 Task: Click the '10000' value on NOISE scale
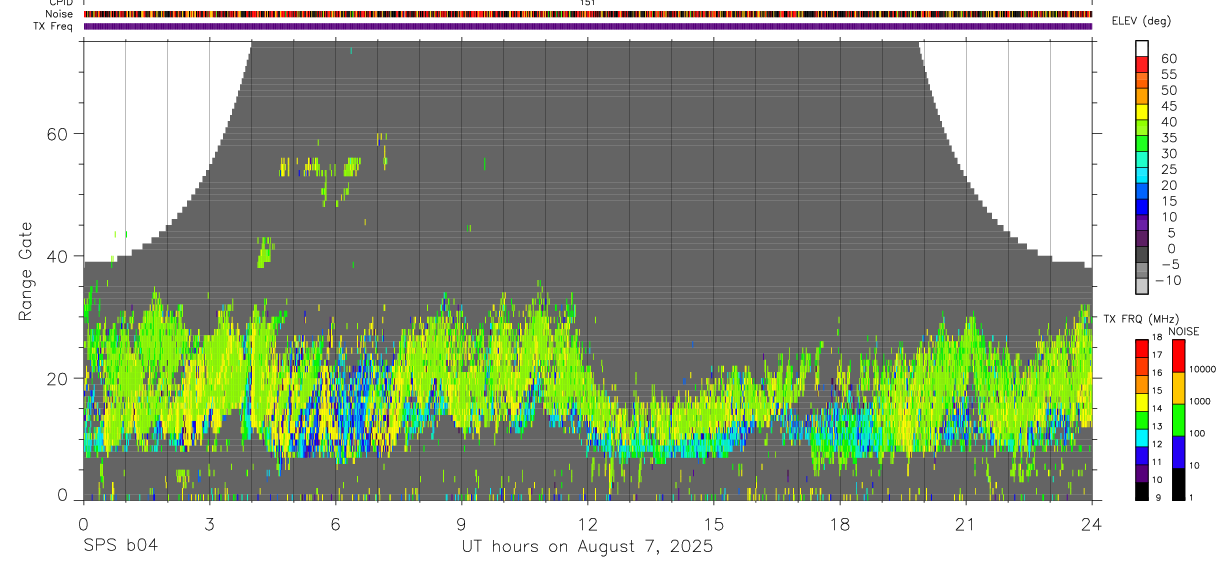click(1203, 369)
